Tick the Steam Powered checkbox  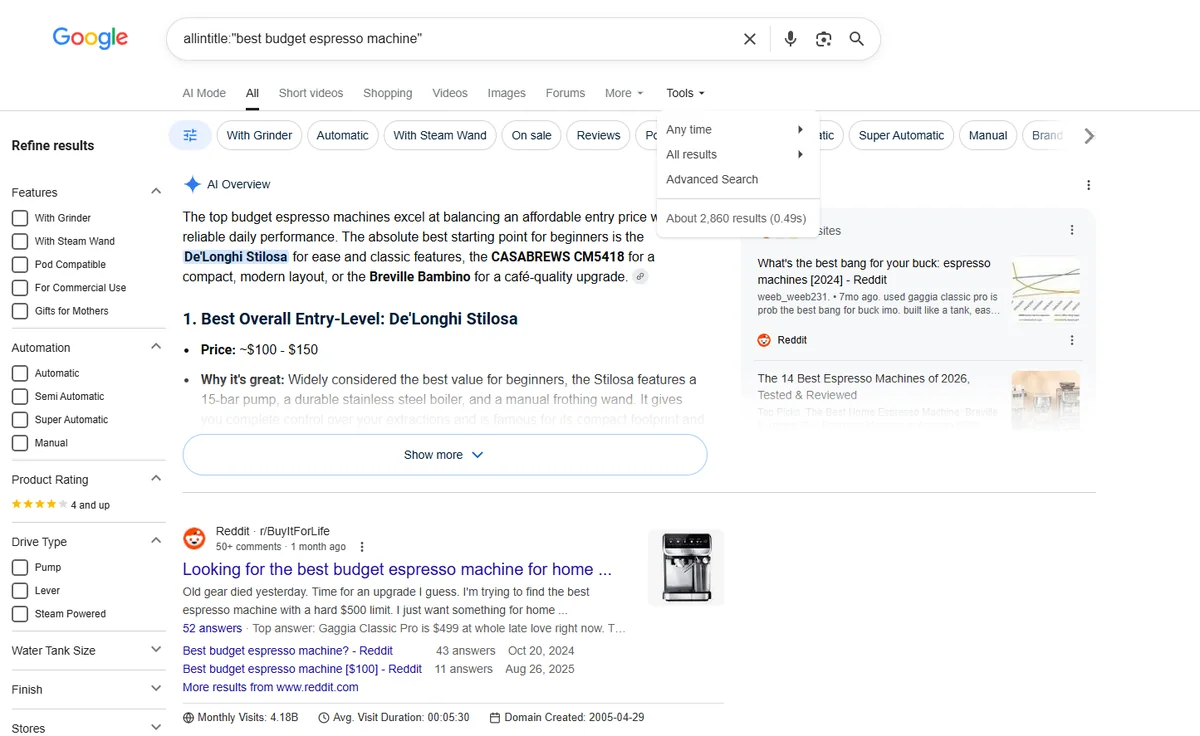(19, 614)
